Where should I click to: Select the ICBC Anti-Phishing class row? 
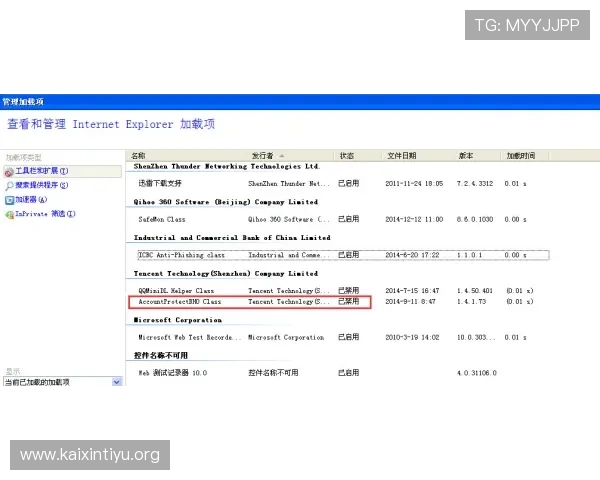343,255
